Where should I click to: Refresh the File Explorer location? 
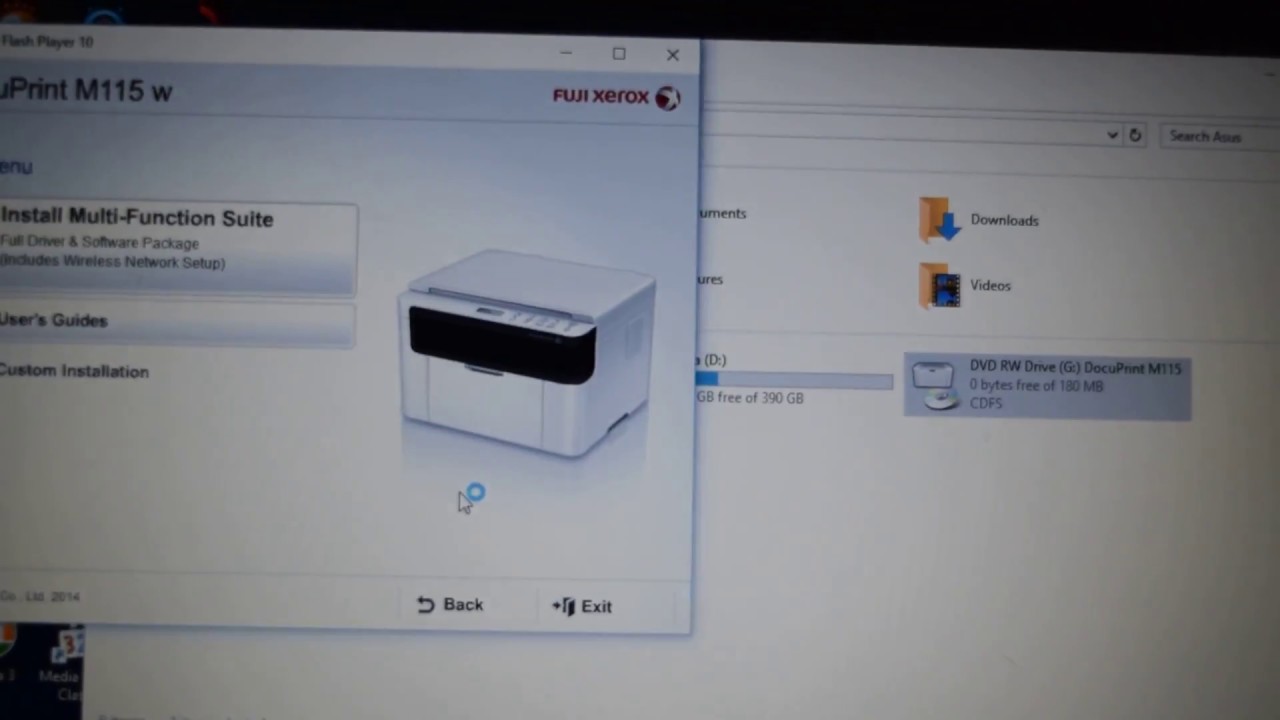(x=1135, y=135)
